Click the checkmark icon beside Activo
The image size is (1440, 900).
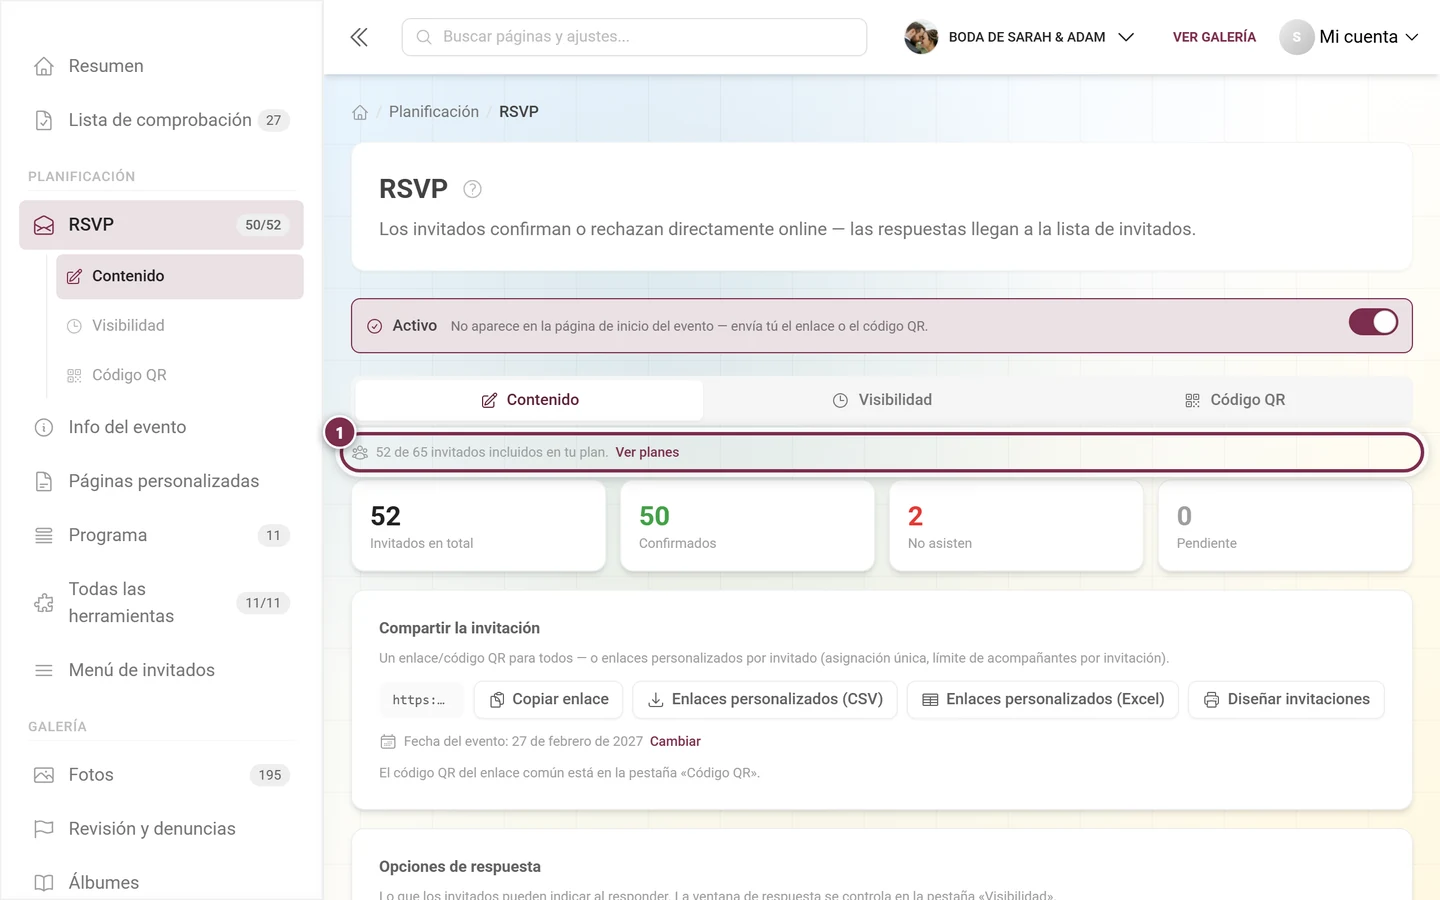[375, 326]
